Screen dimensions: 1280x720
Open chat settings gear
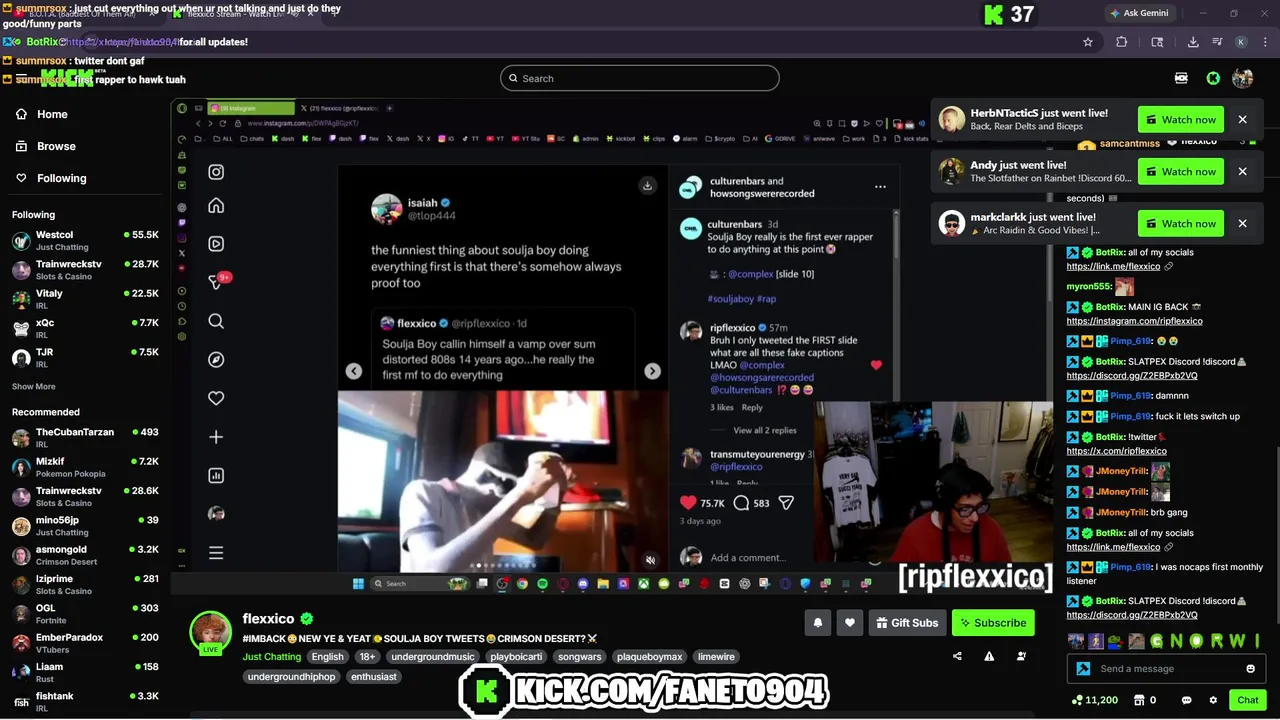coord(1213,700)
